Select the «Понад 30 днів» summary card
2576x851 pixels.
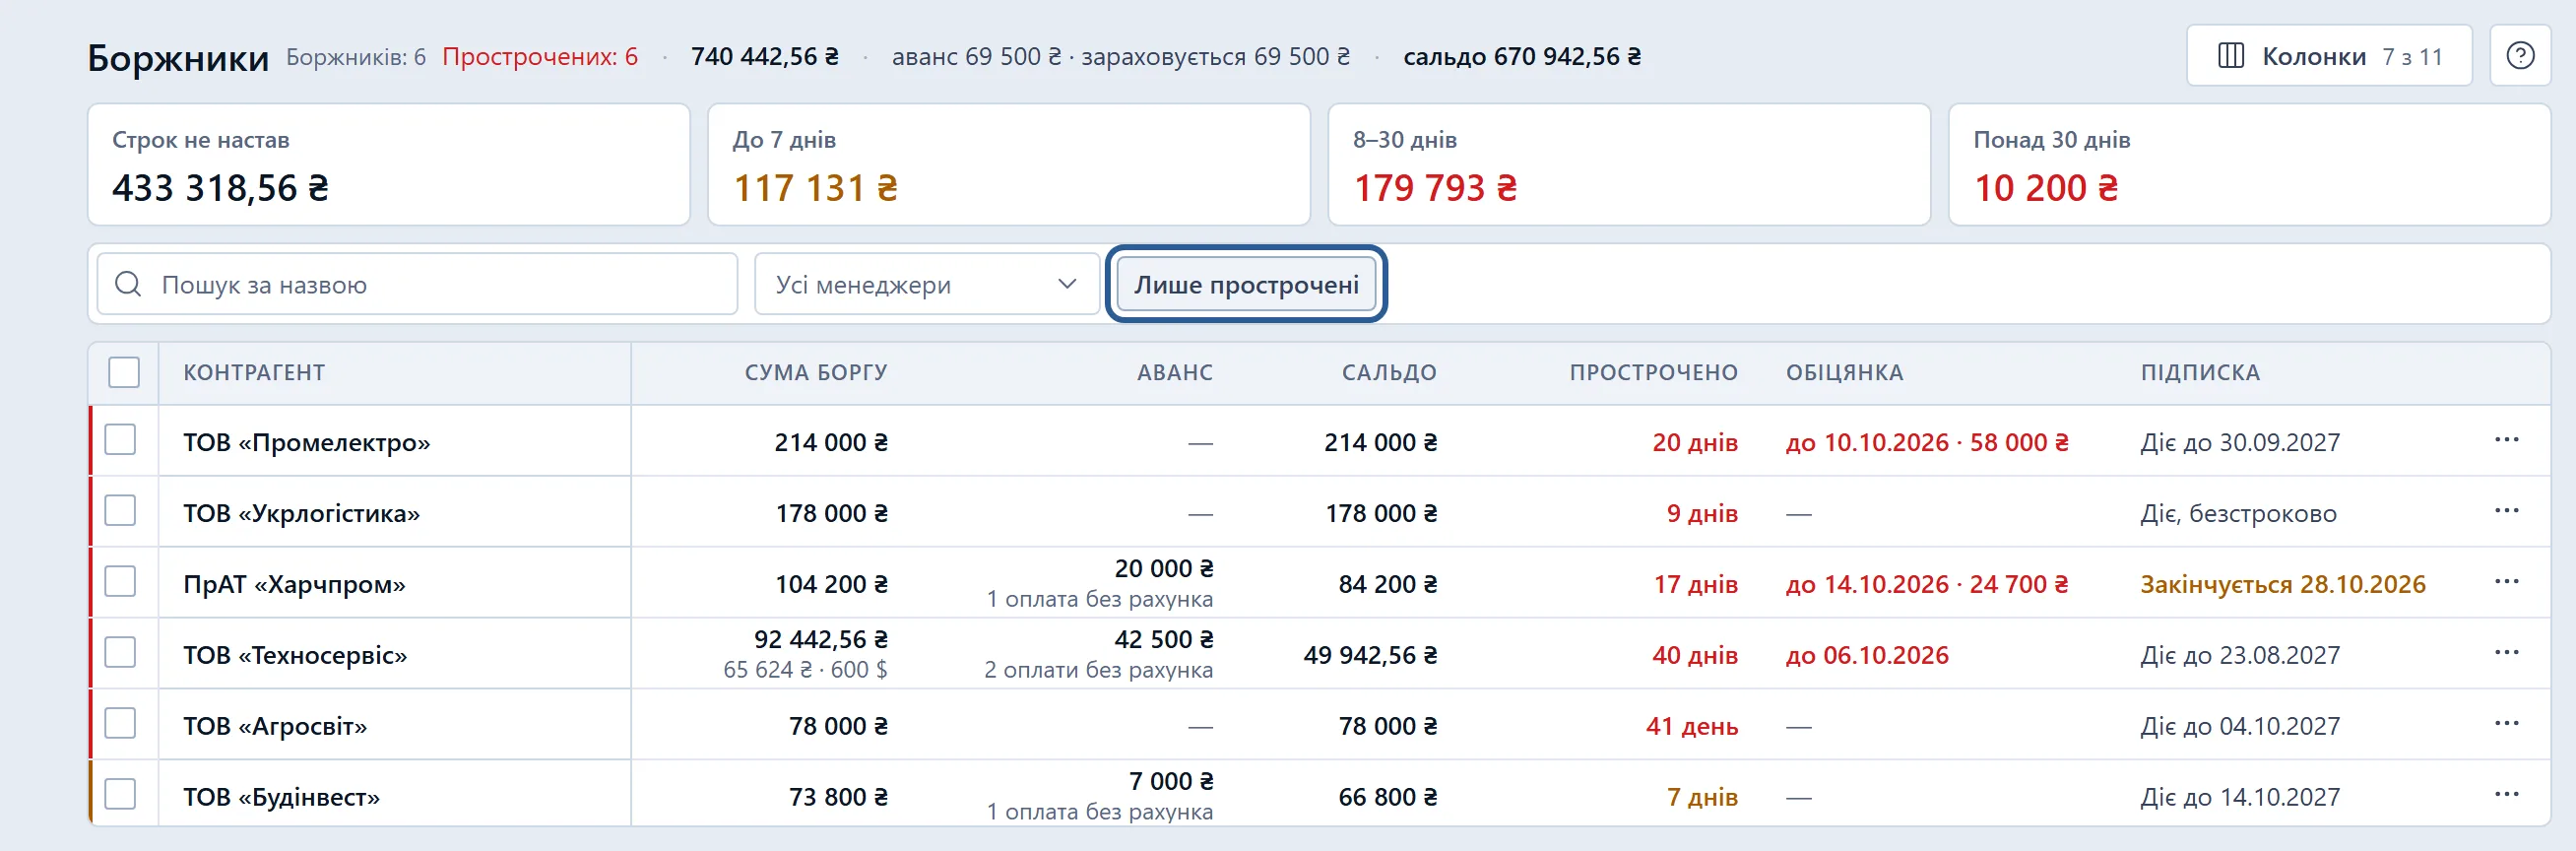coord(2250,165)
